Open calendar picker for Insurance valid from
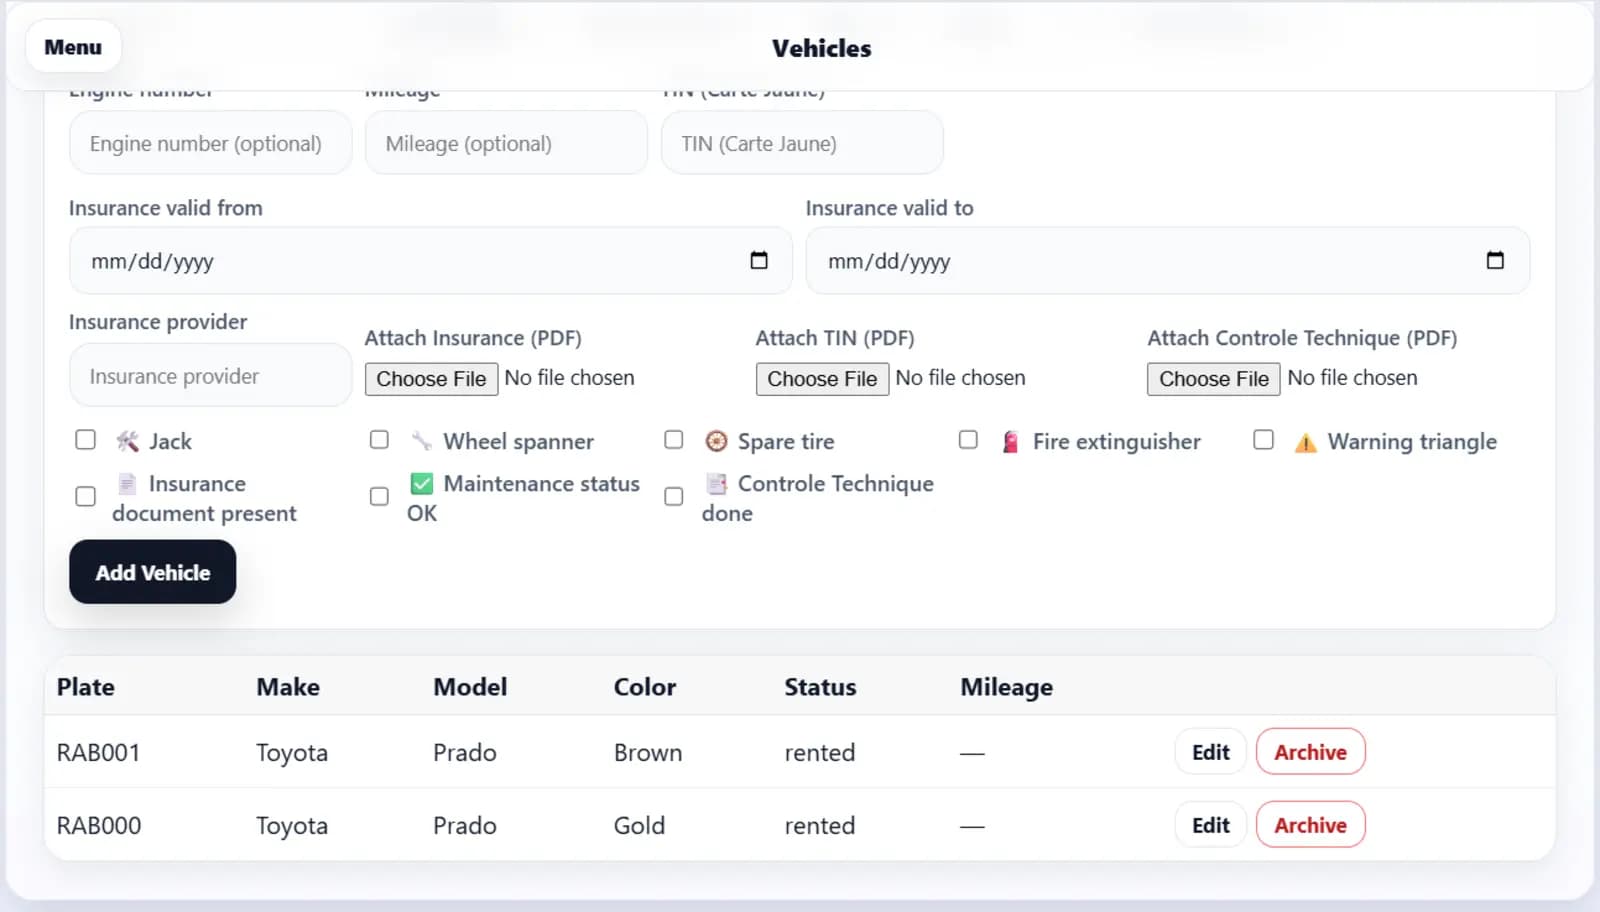Screen dimensions: 1600x912 point(759,261)
